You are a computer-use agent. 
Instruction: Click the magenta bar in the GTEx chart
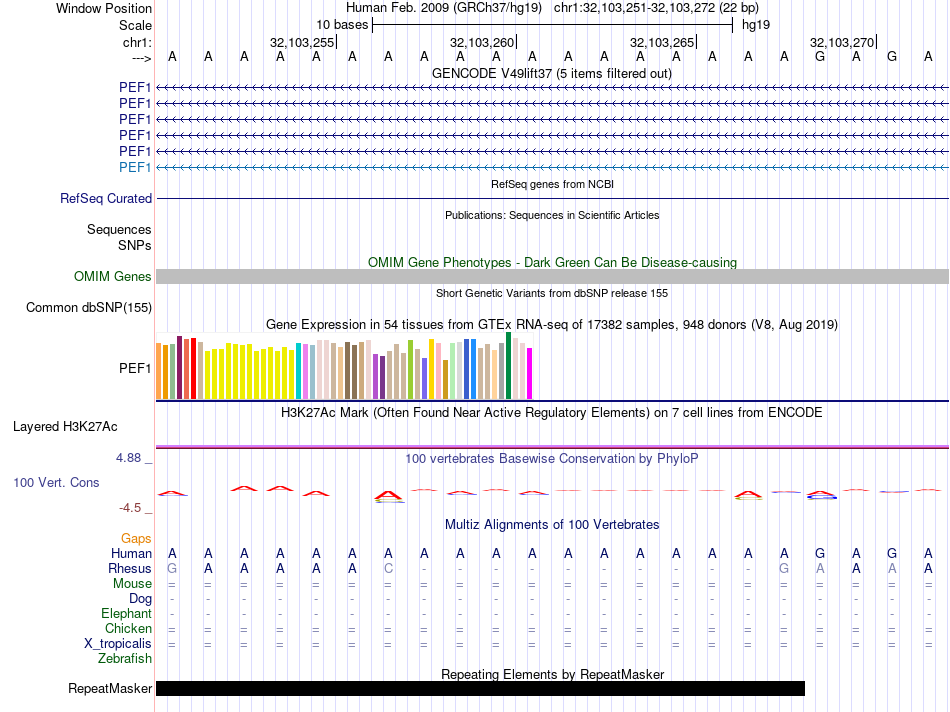(530, 372)
